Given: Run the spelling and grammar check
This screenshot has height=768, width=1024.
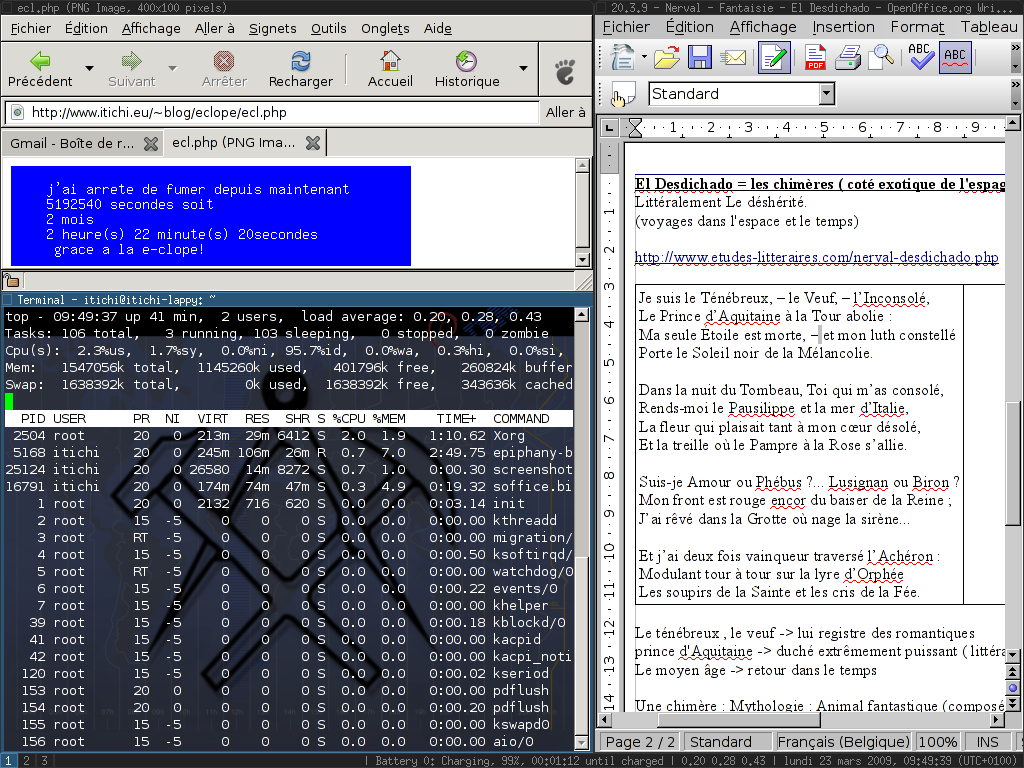Looking at the screenshot, I should [x=921, y=57].
